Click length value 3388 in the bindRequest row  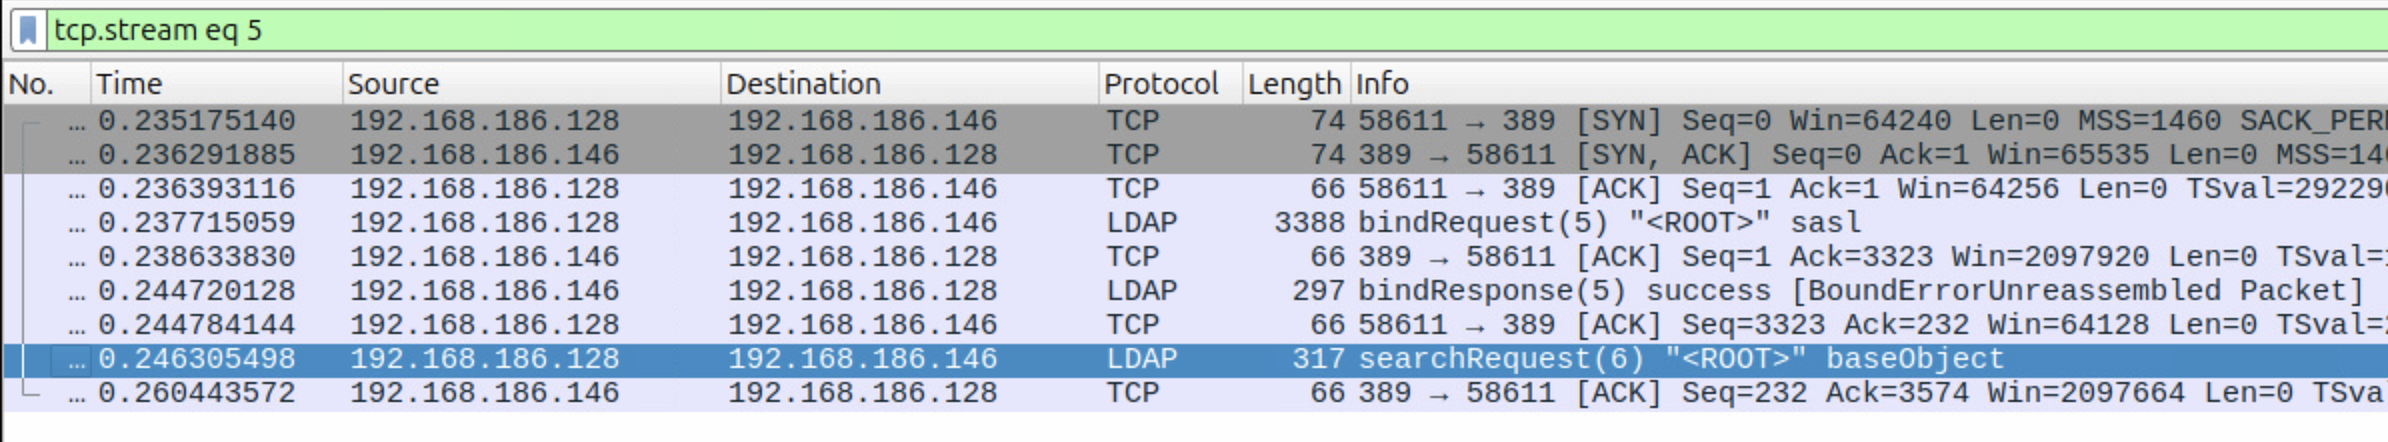[1309, 223]
